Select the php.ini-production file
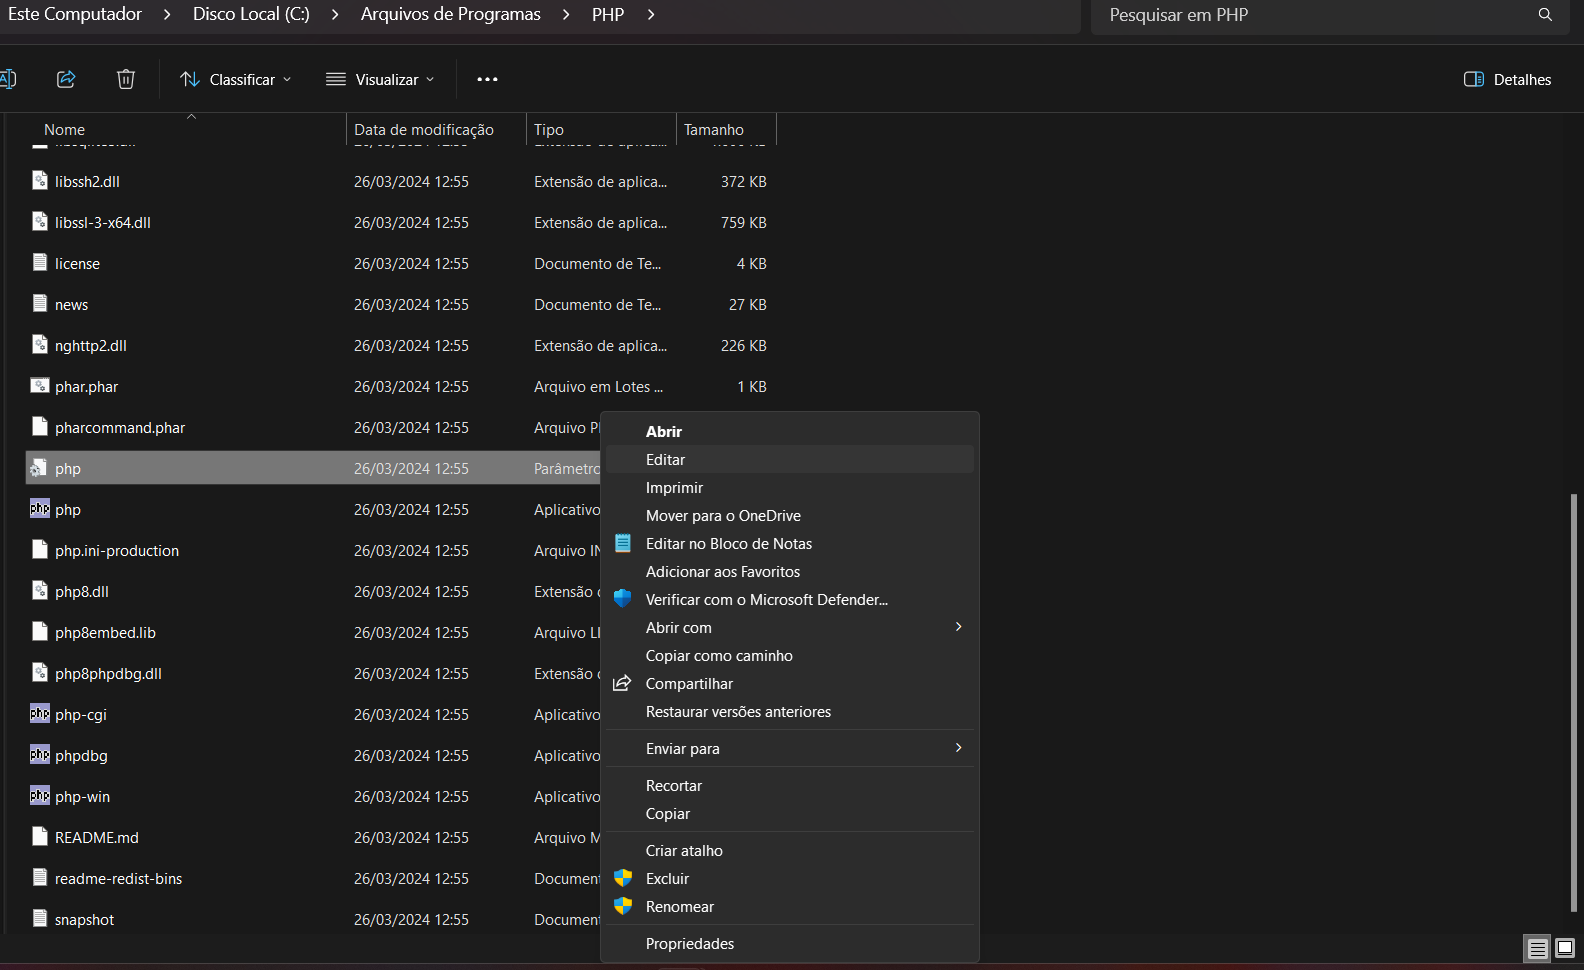This screenshot has height=970, width=1584. (x=117, y=550)
